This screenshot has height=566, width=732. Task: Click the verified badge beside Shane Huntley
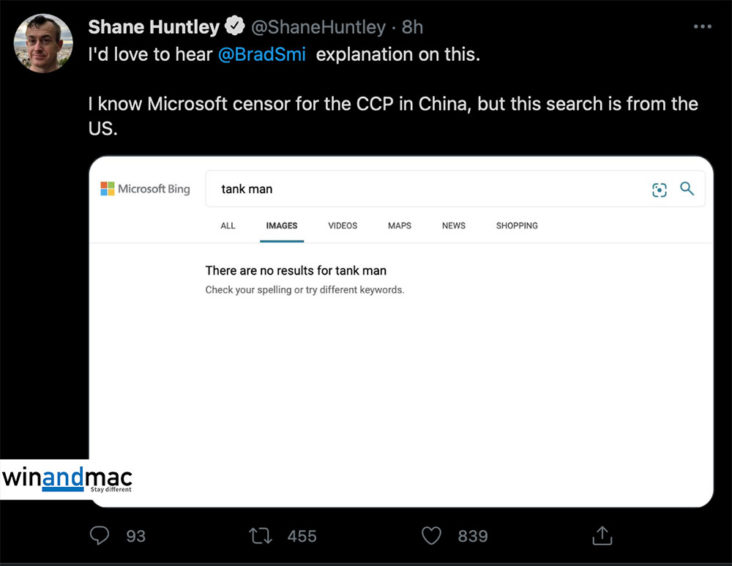(236, 27)
